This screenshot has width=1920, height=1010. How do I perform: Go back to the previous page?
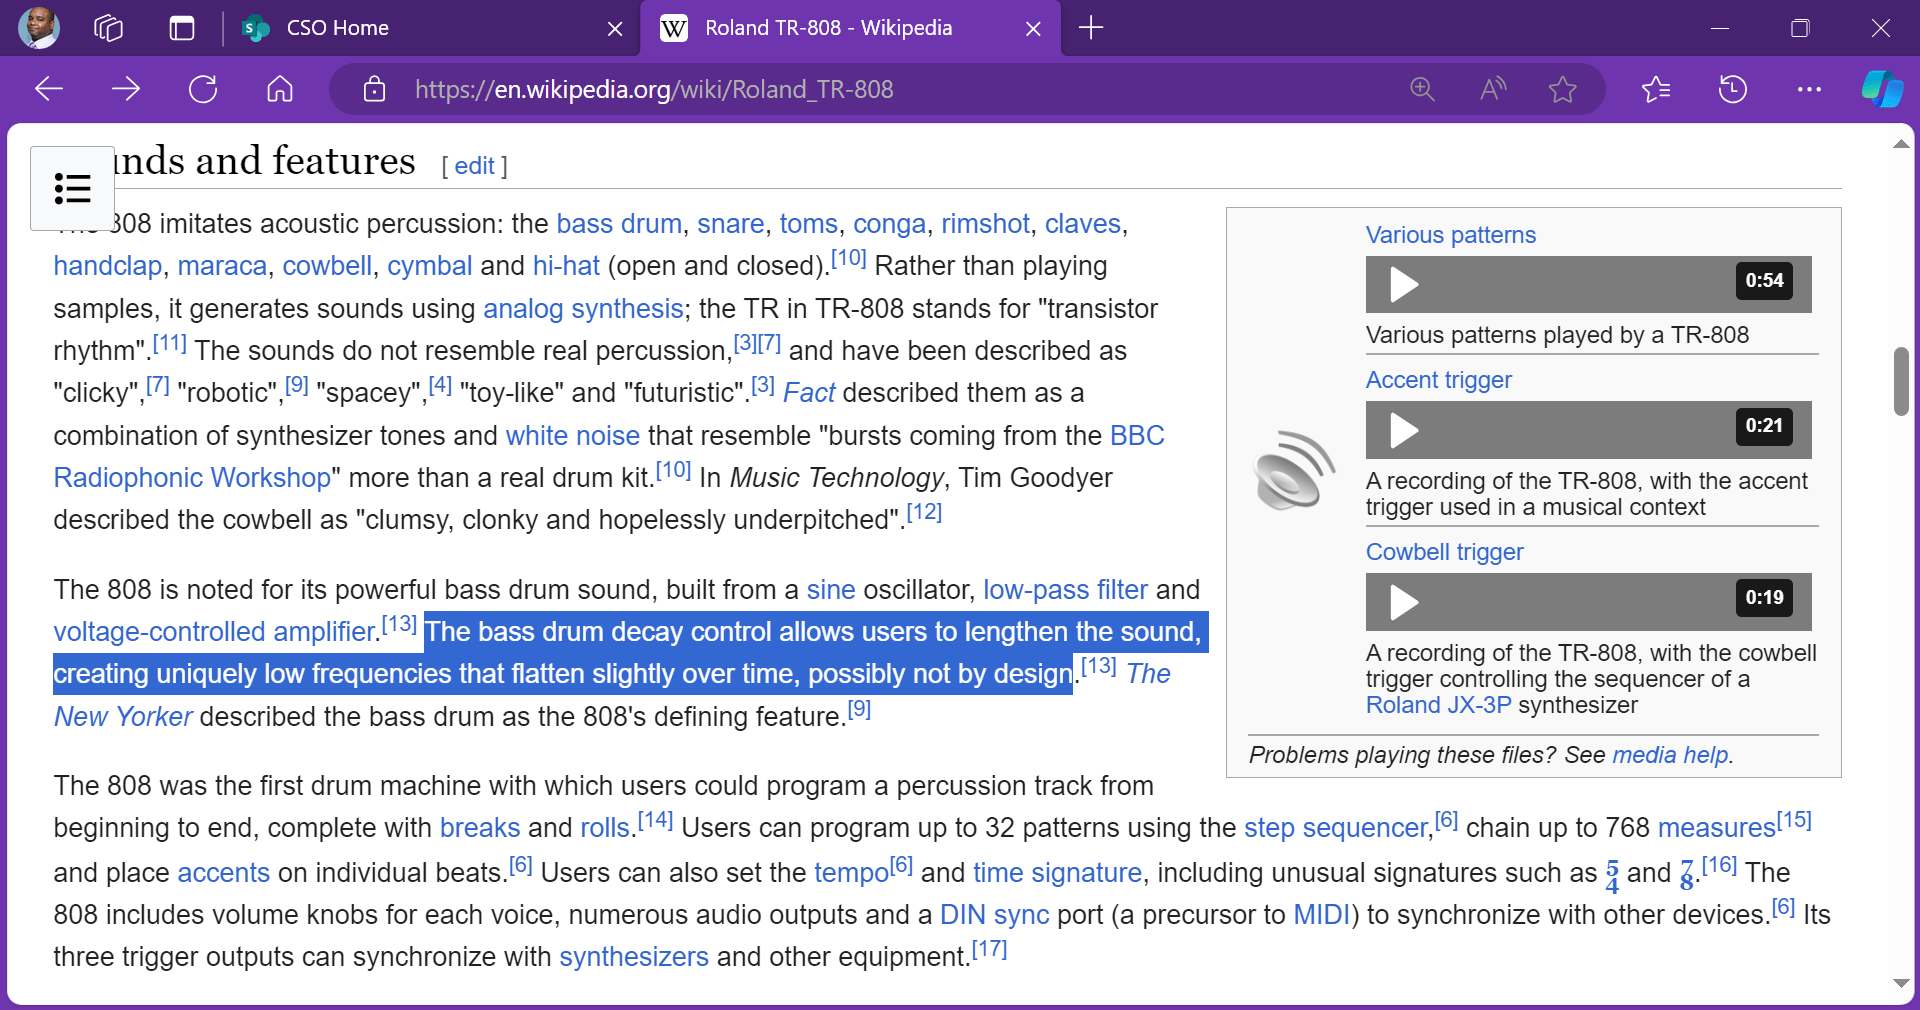coord(49,89)
